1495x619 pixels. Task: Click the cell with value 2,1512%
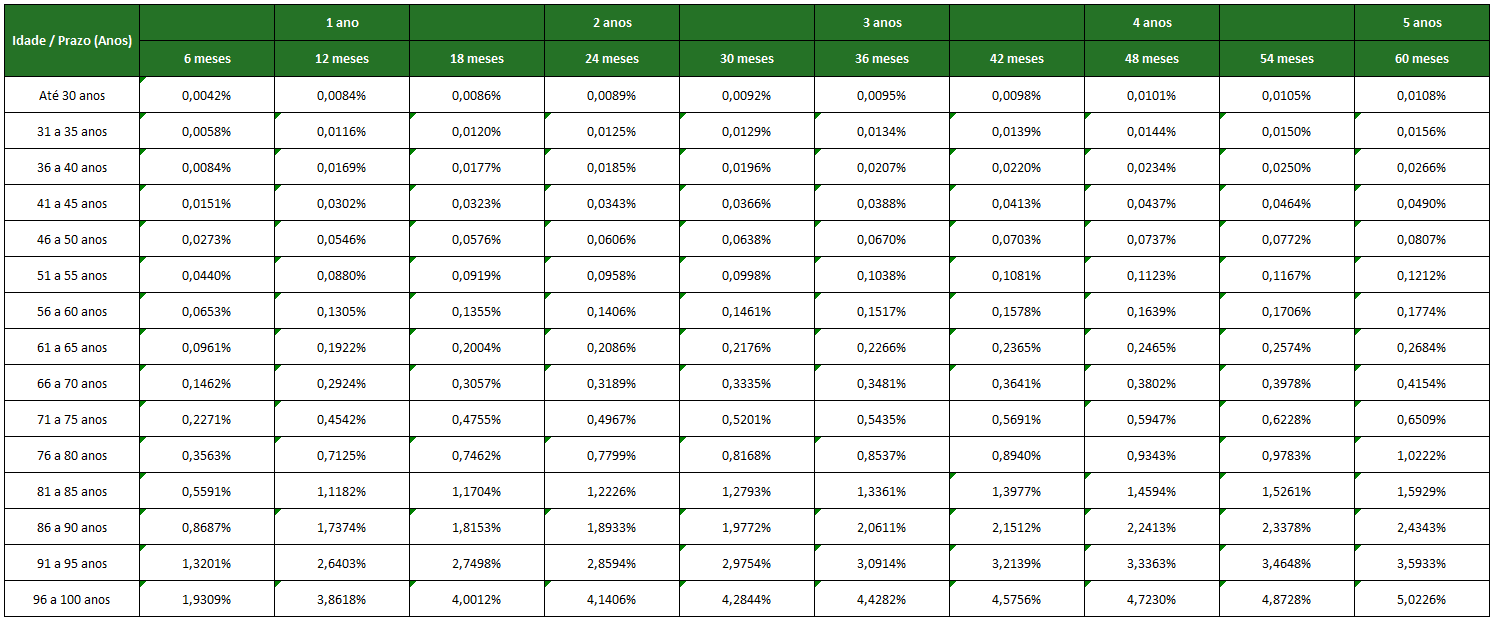[x=1017, y=527]
